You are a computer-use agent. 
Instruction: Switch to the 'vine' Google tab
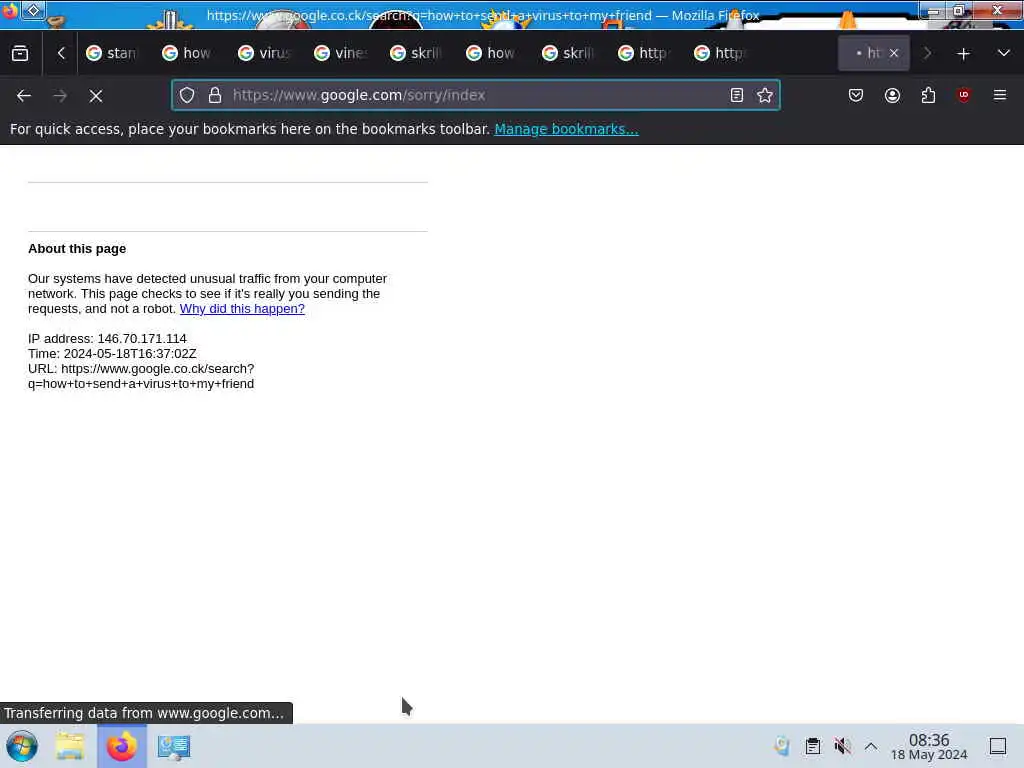(340, 53)
